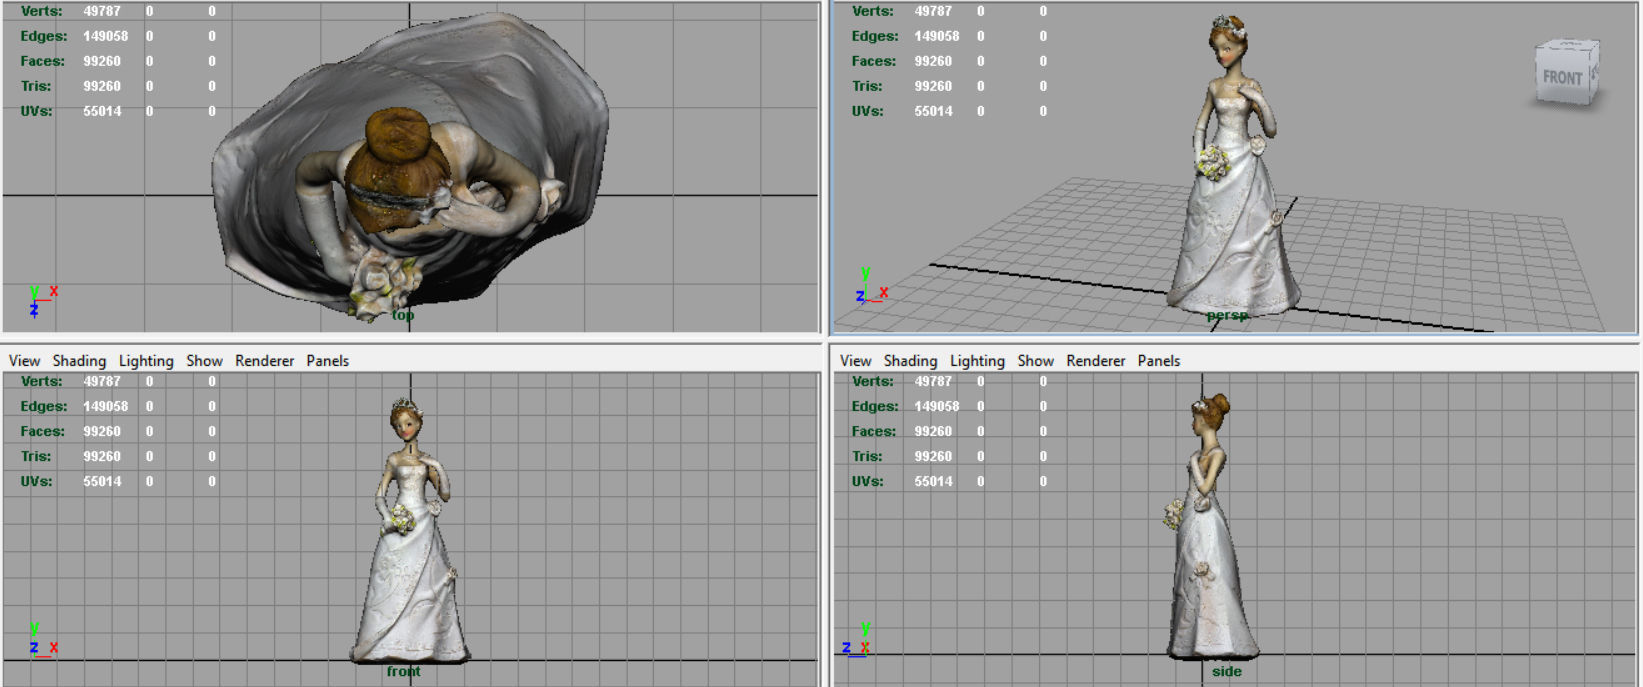Select the bride model in front viewport
Viewport: 1643px width, 687px height.
pos(409,530)
